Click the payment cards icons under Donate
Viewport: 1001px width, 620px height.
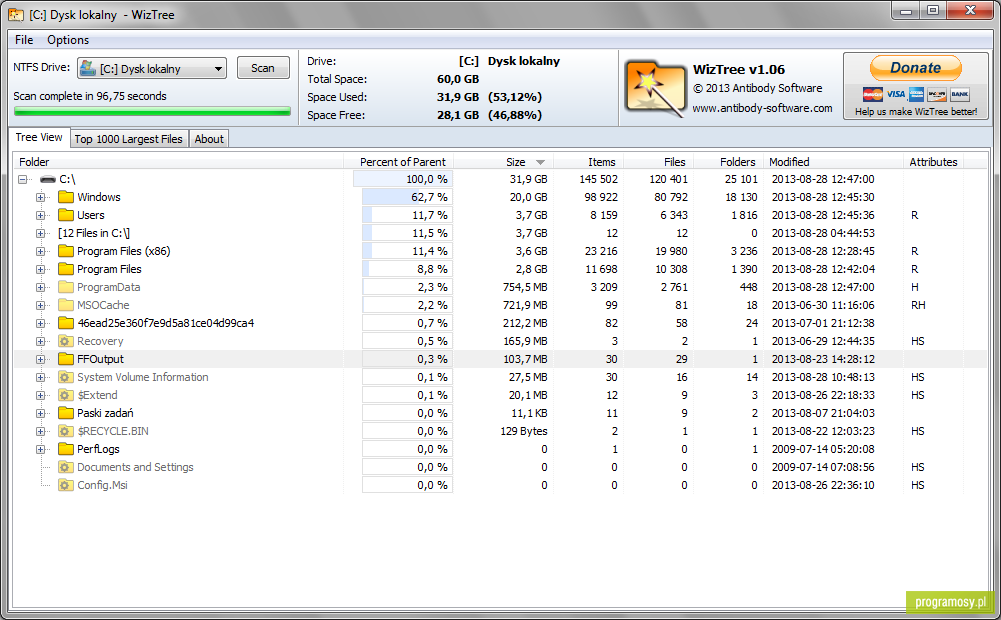click(916, 95)
